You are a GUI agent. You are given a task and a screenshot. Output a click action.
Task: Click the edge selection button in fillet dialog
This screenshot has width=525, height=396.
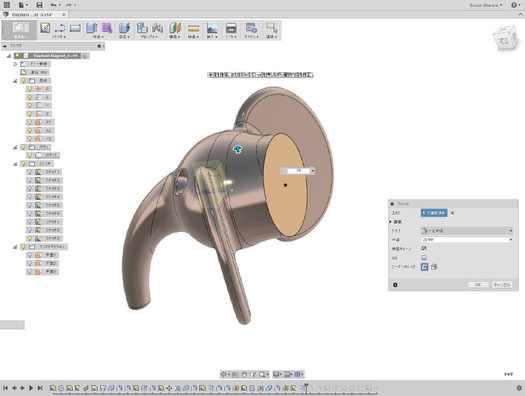click(434, 213)
